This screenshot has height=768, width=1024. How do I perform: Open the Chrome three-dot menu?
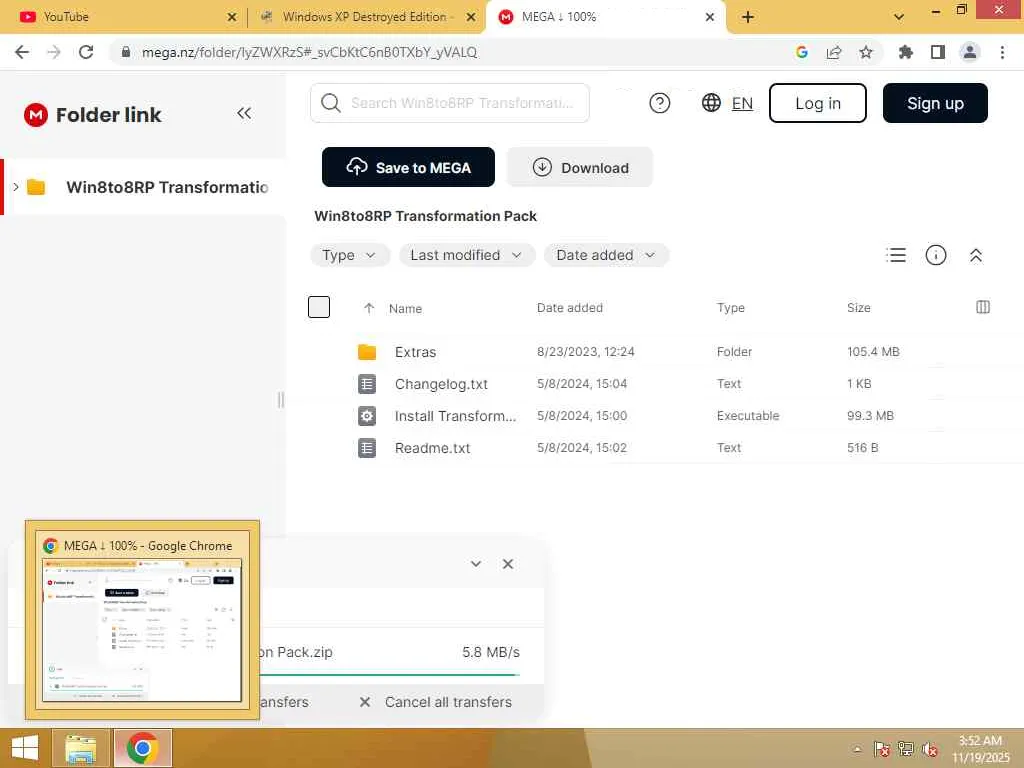(1002, 52)
